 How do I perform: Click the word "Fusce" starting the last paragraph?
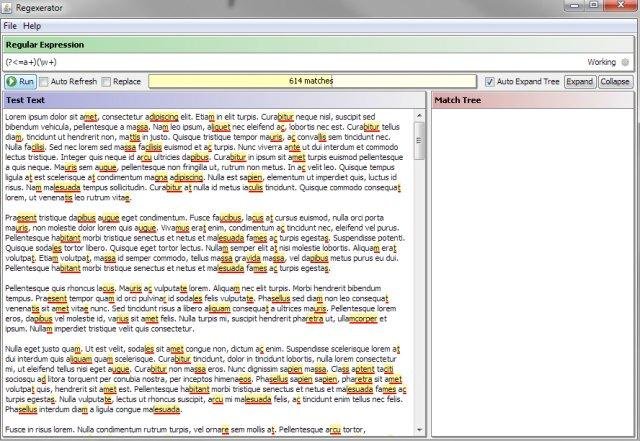coord(16,430)
